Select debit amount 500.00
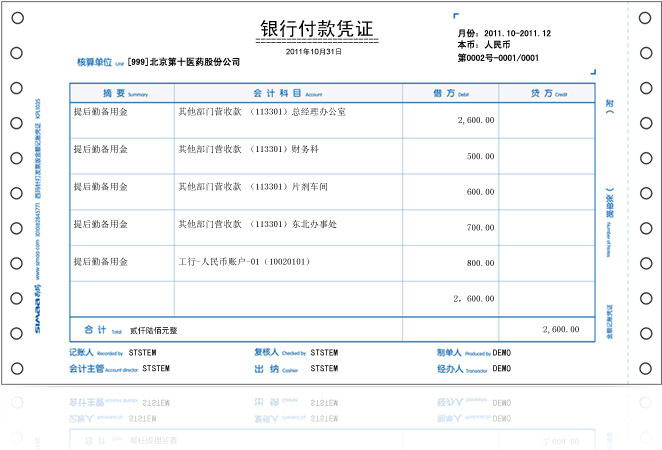 tap(480, 156)
